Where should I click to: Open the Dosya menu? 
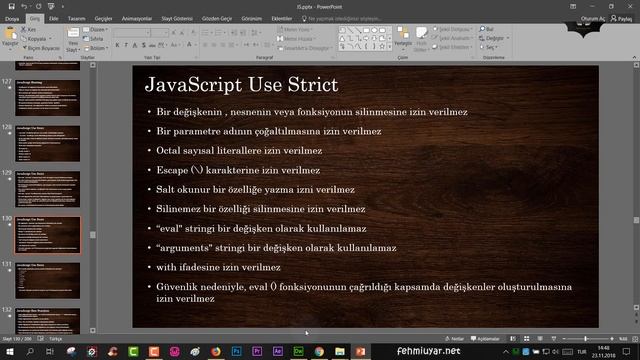point(12,19)
